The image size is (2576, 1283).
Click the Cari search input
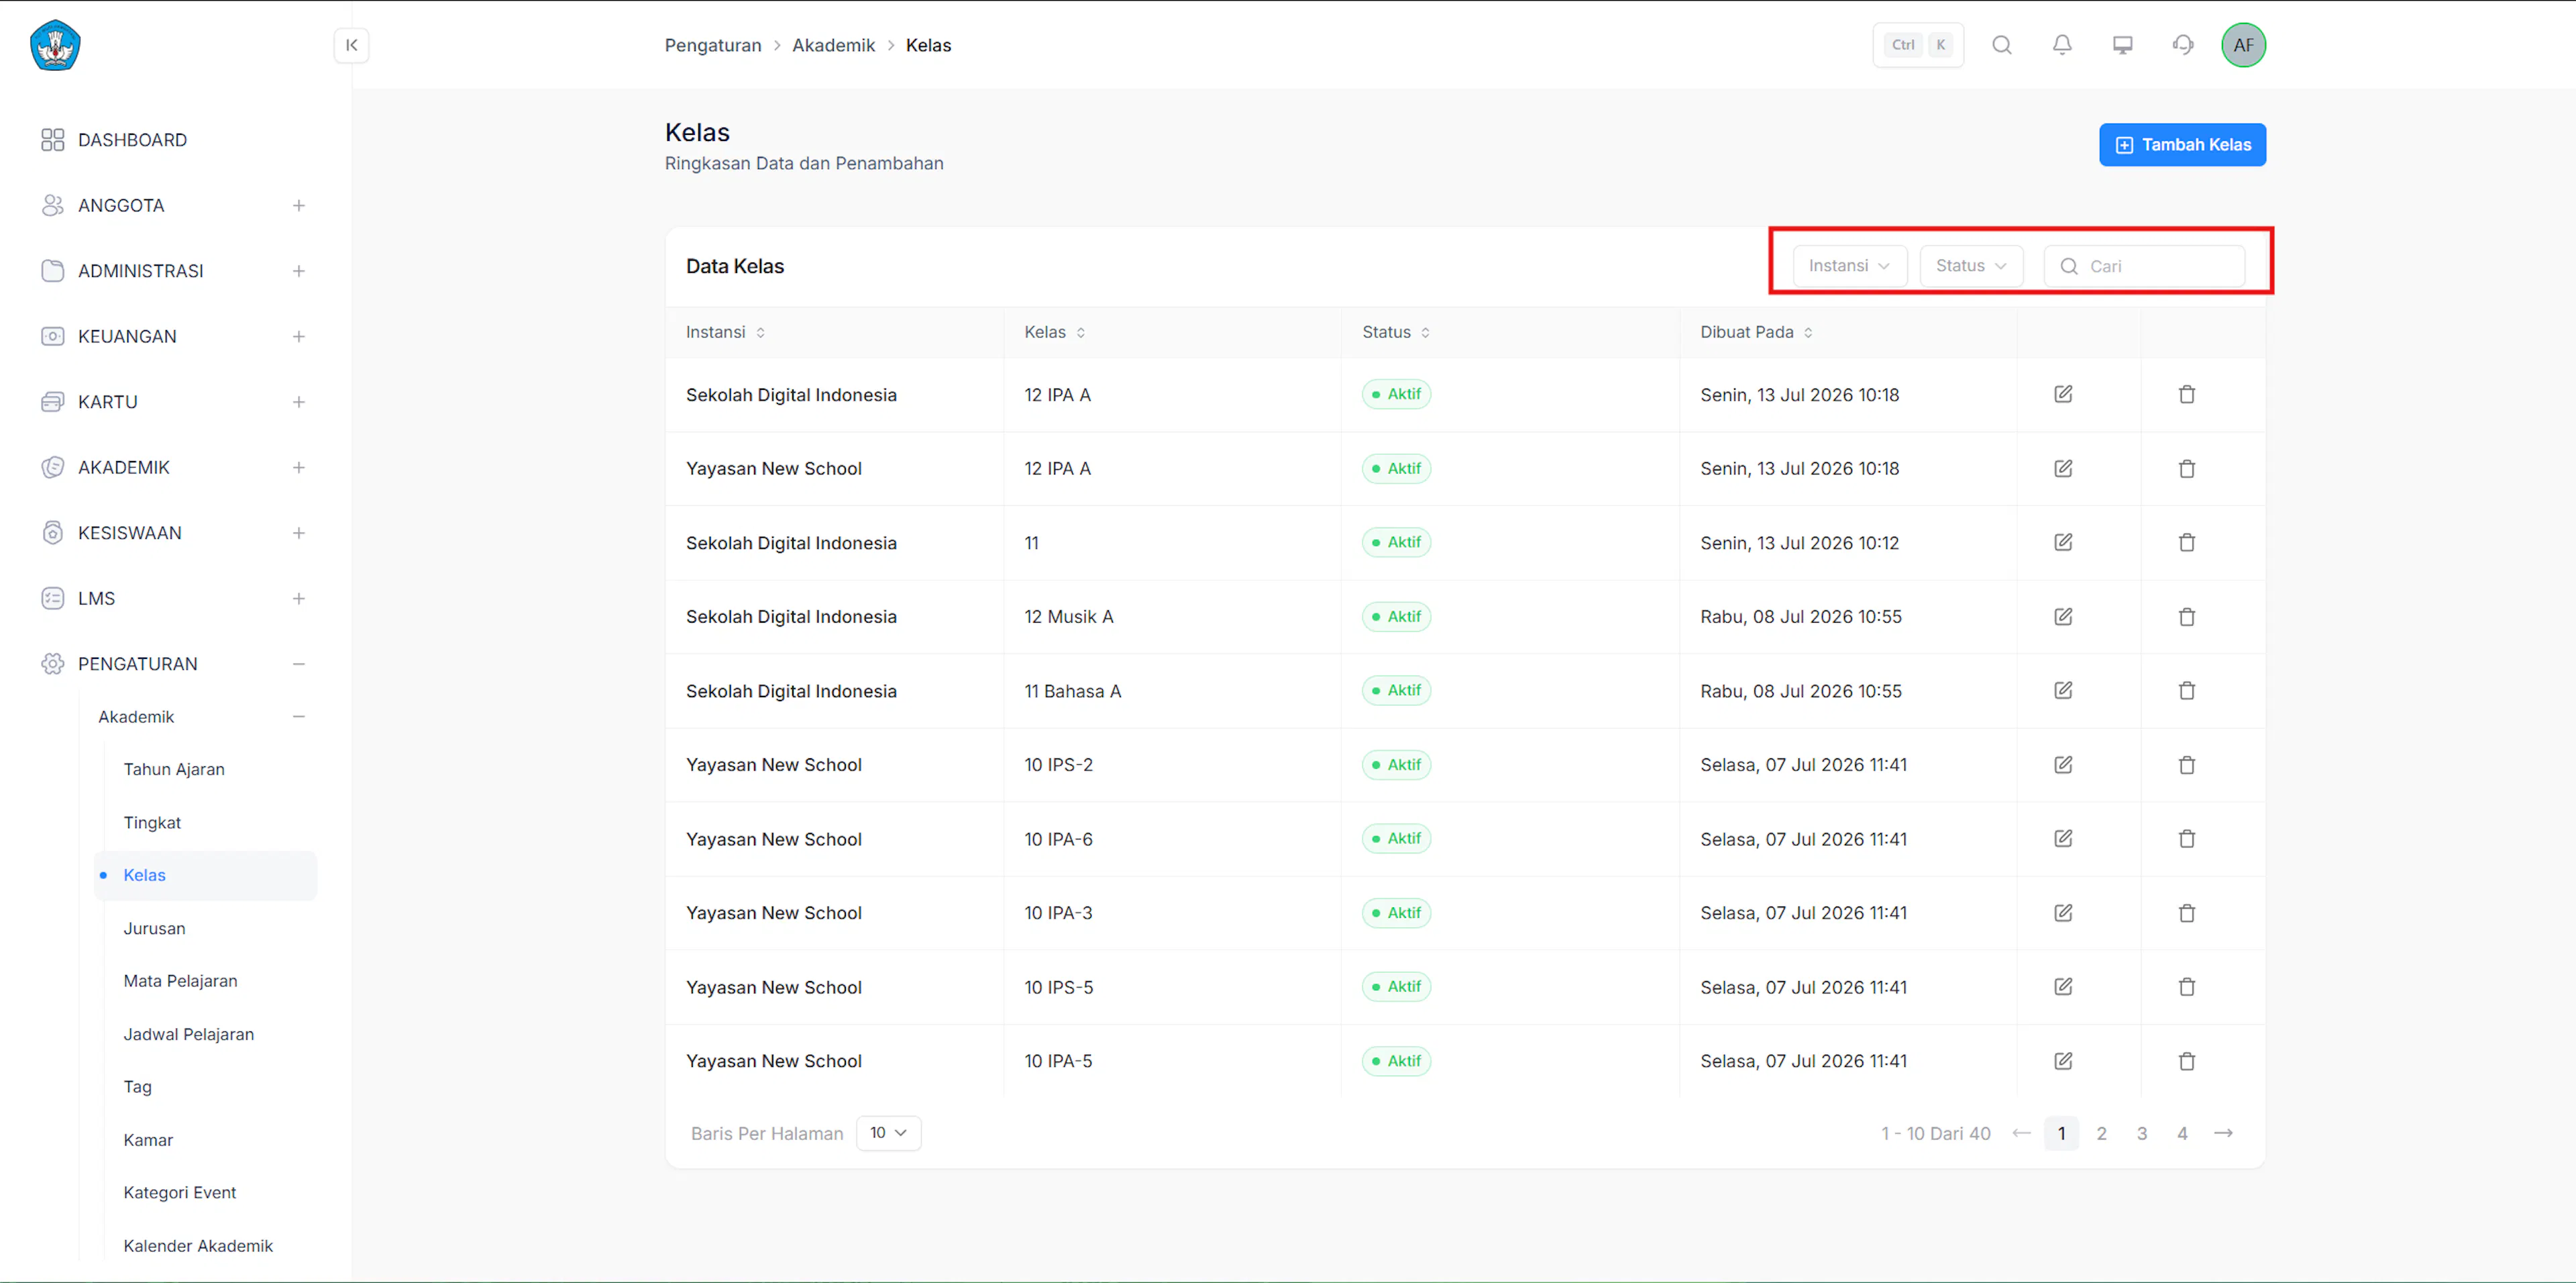pyautogui.click(x=2144, y=266)
